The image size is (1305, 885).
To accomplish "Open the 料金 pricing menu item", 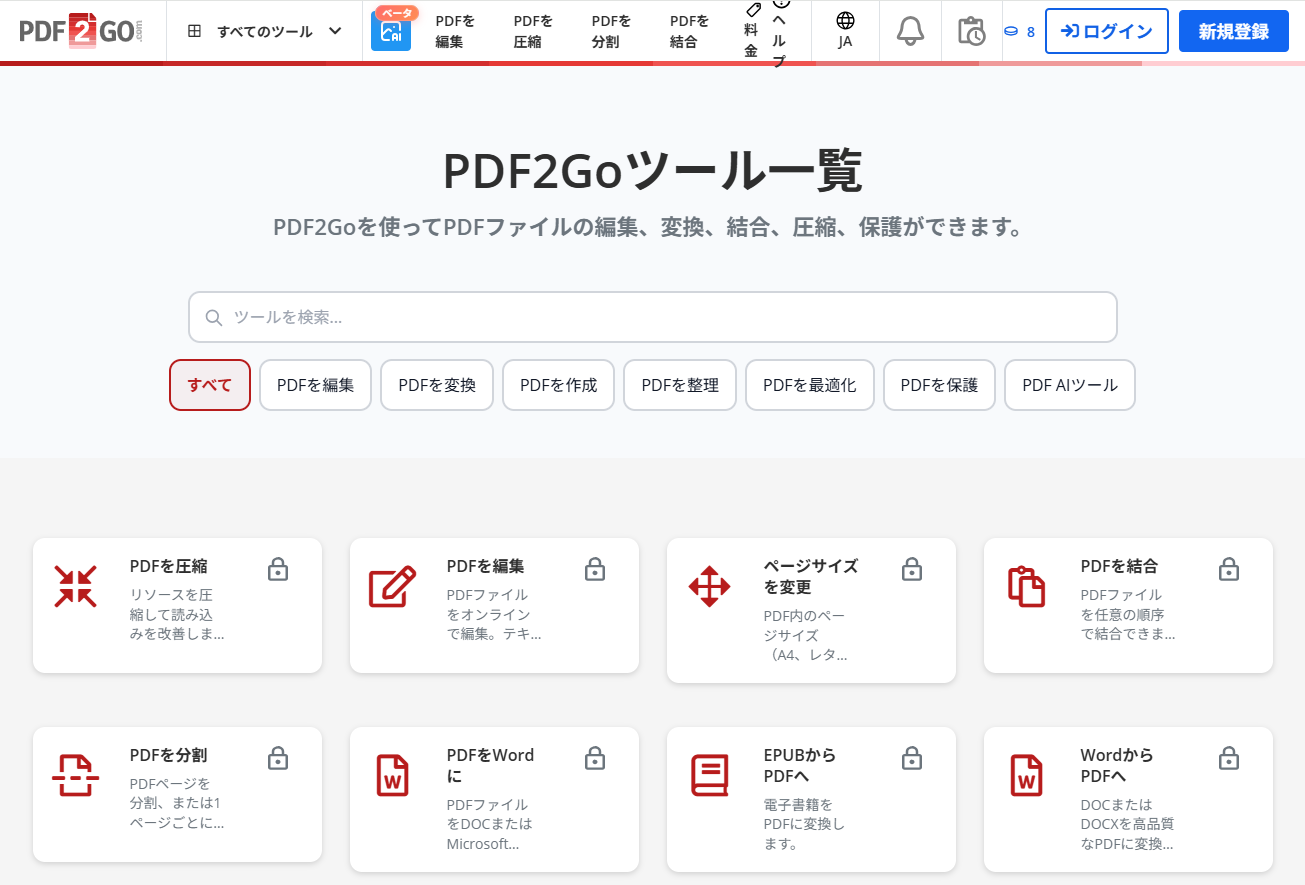I will [749, 31].
